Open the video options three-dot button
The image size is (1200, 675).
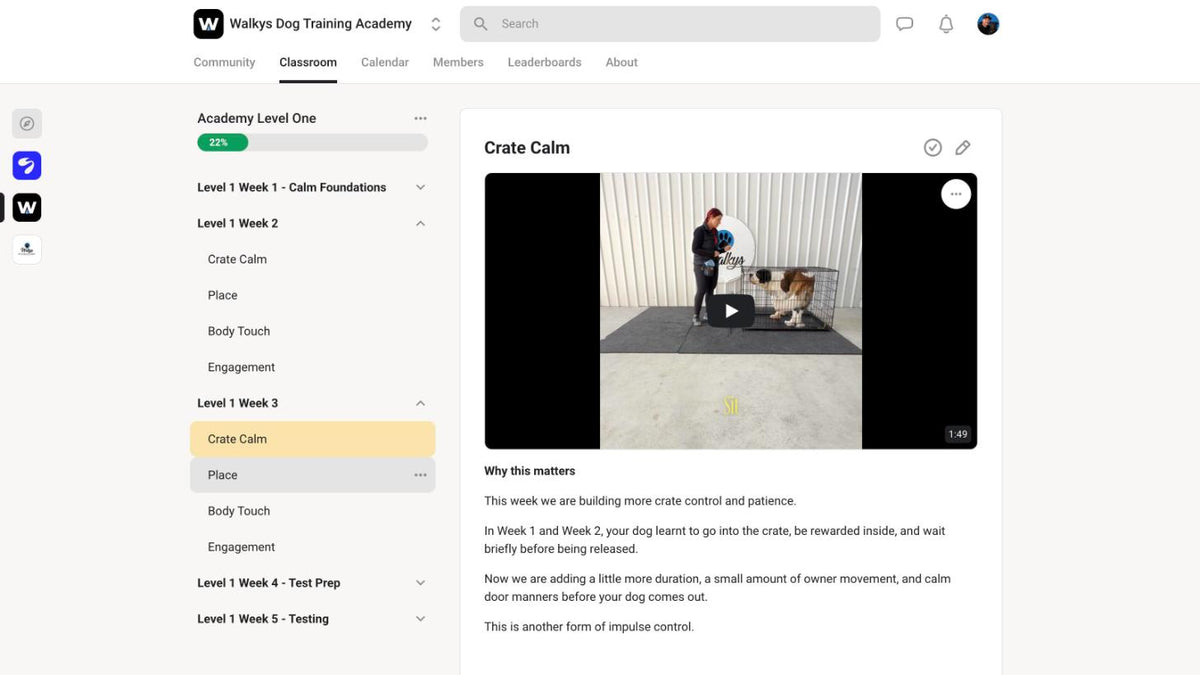(x=956, y=194)
